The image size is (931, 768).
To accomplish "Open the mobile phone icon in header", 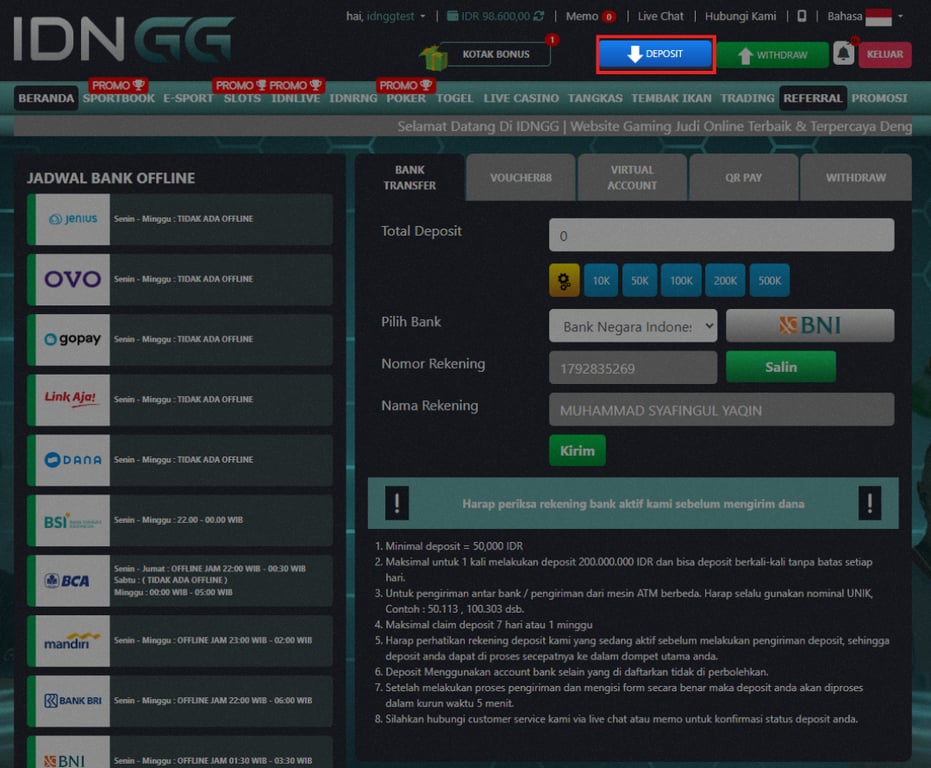I will click(802, 16).
